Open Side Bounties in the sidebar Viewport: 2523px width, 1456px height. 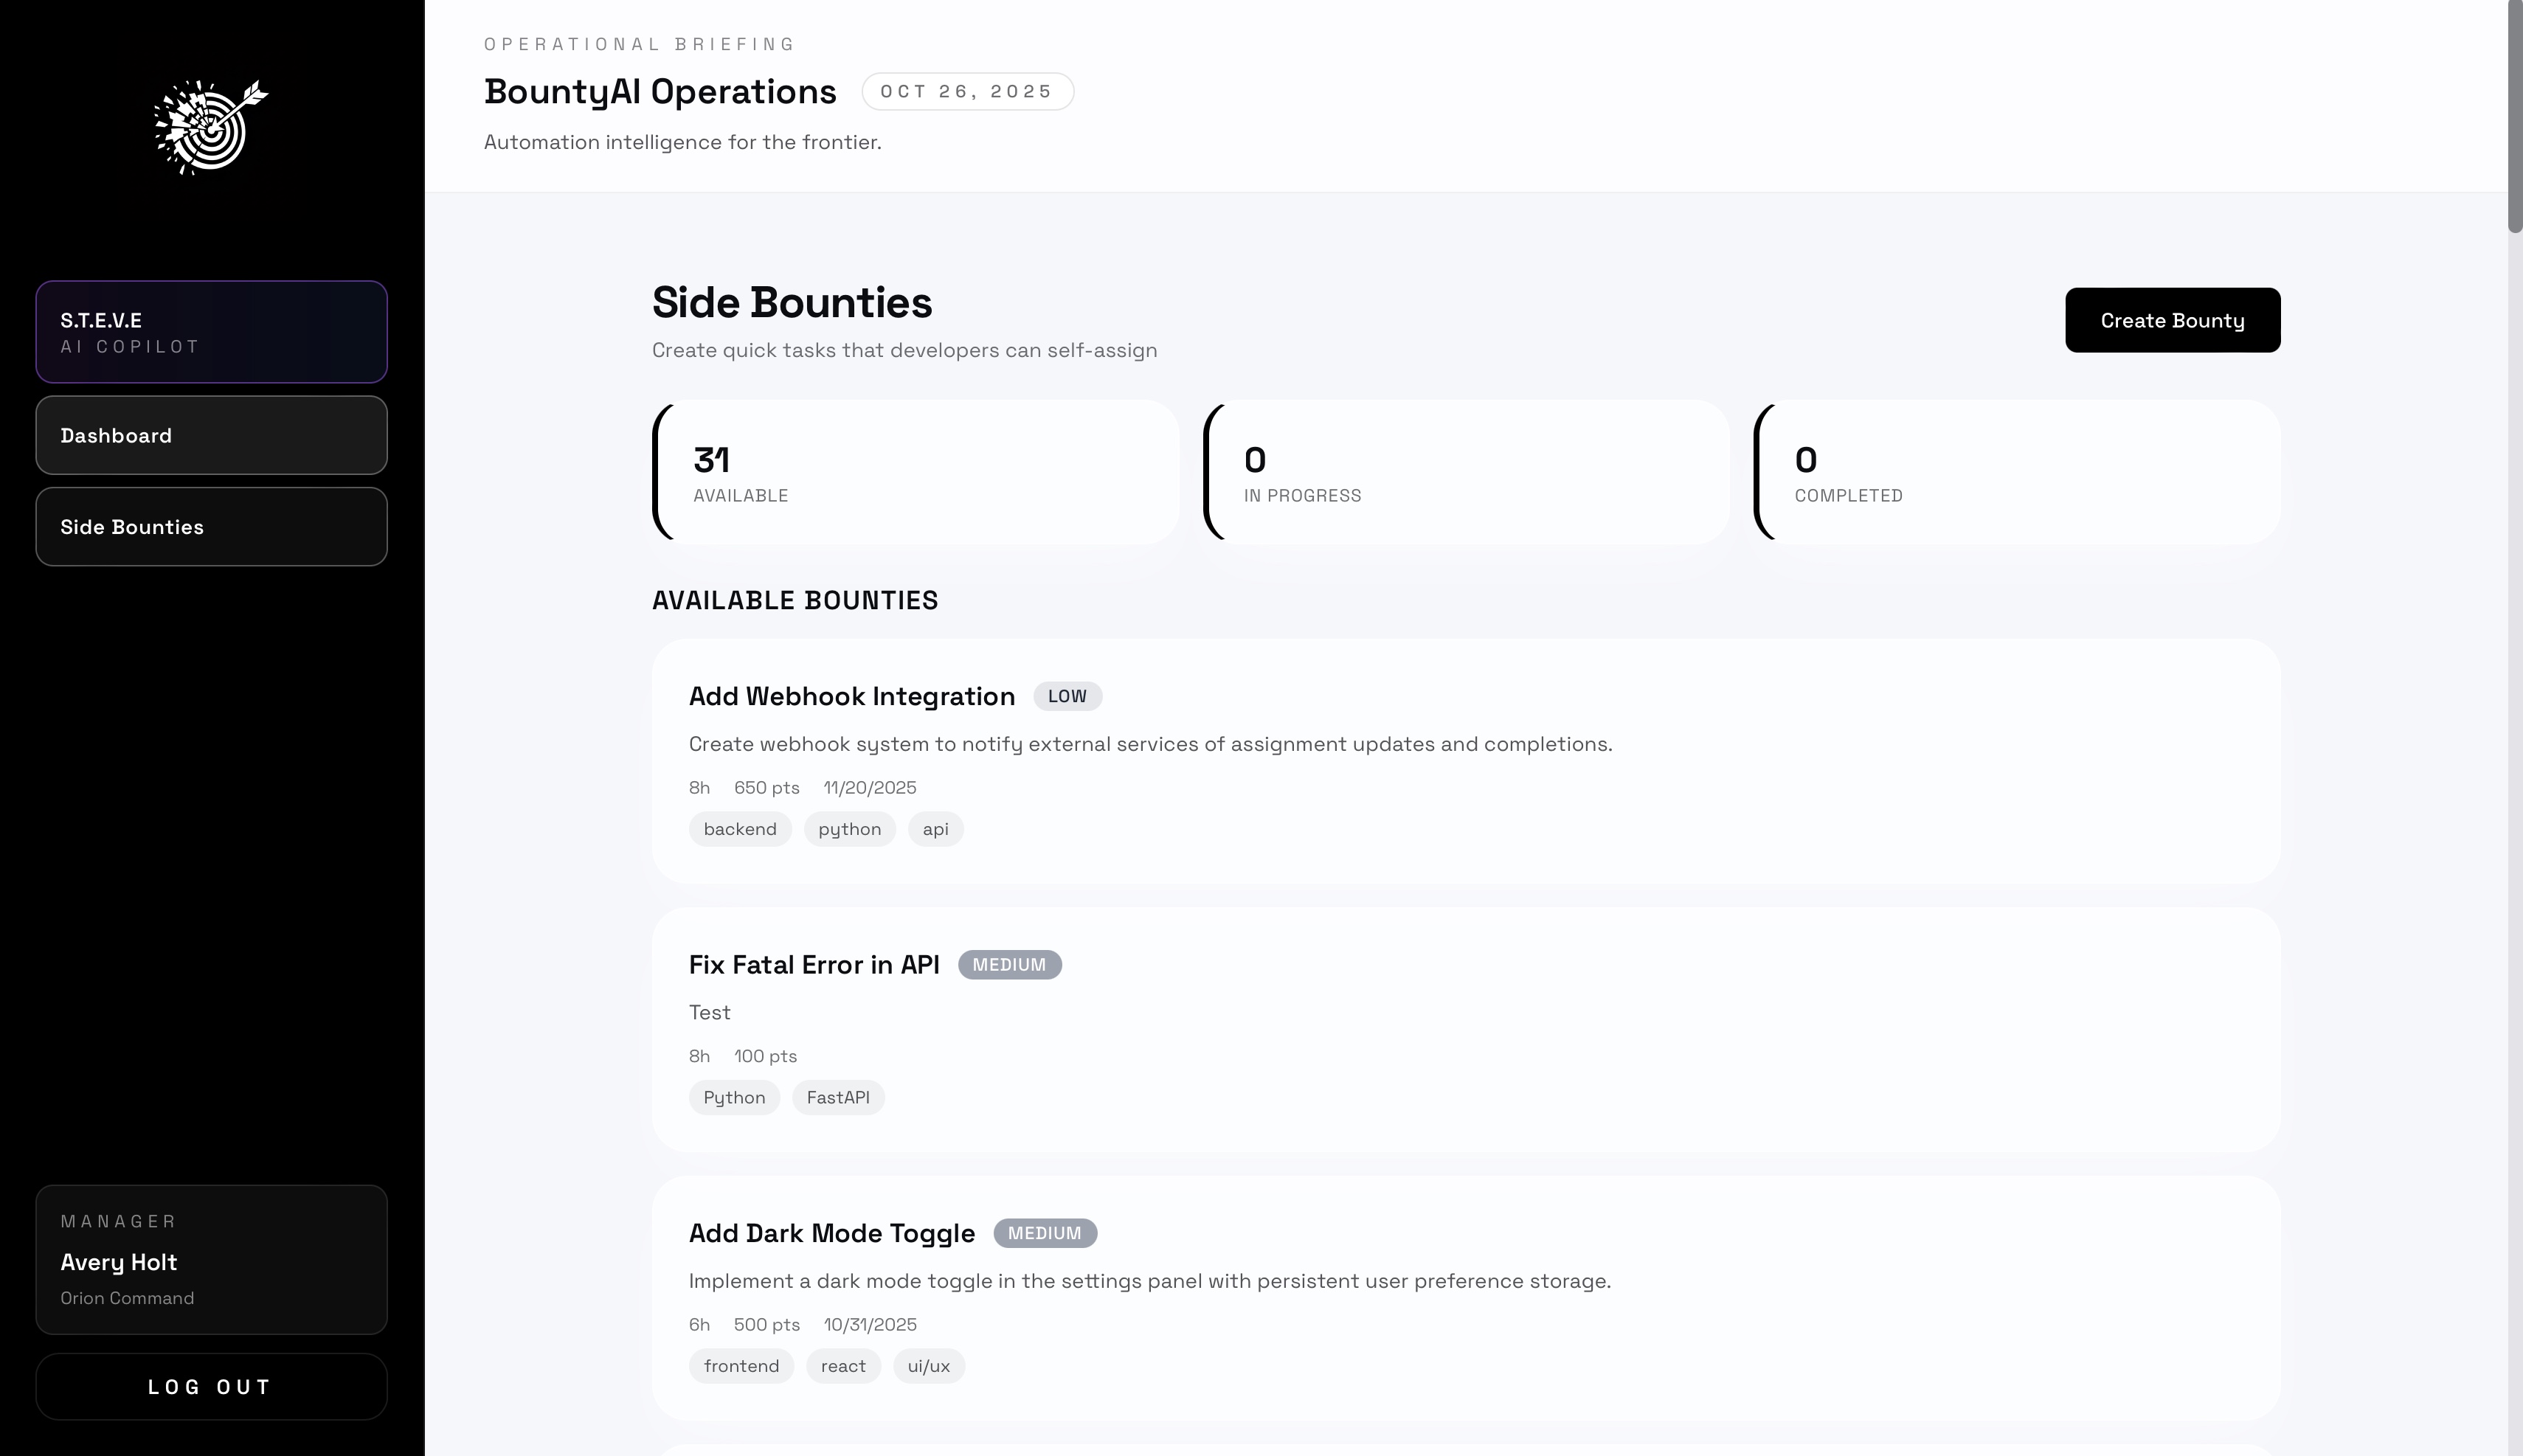pyautogui.click(x=211, y=527)
